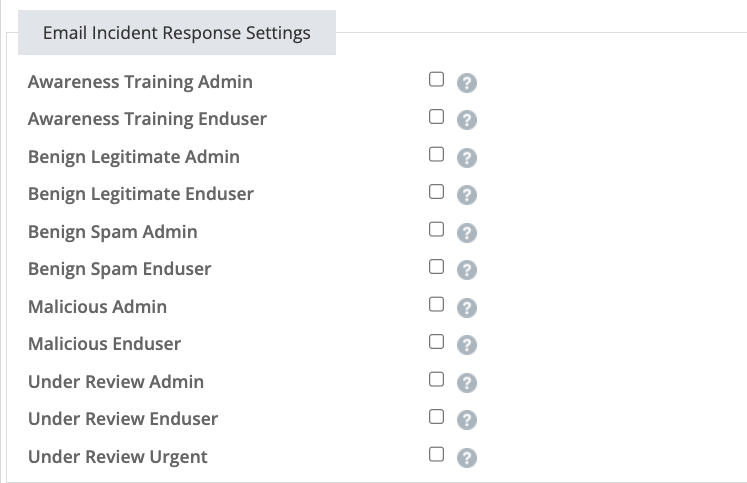Viewport: 747px width, 483px height.
Task: Tick the Benign Legitimate Admin checkbox
Action: point(436,154)
